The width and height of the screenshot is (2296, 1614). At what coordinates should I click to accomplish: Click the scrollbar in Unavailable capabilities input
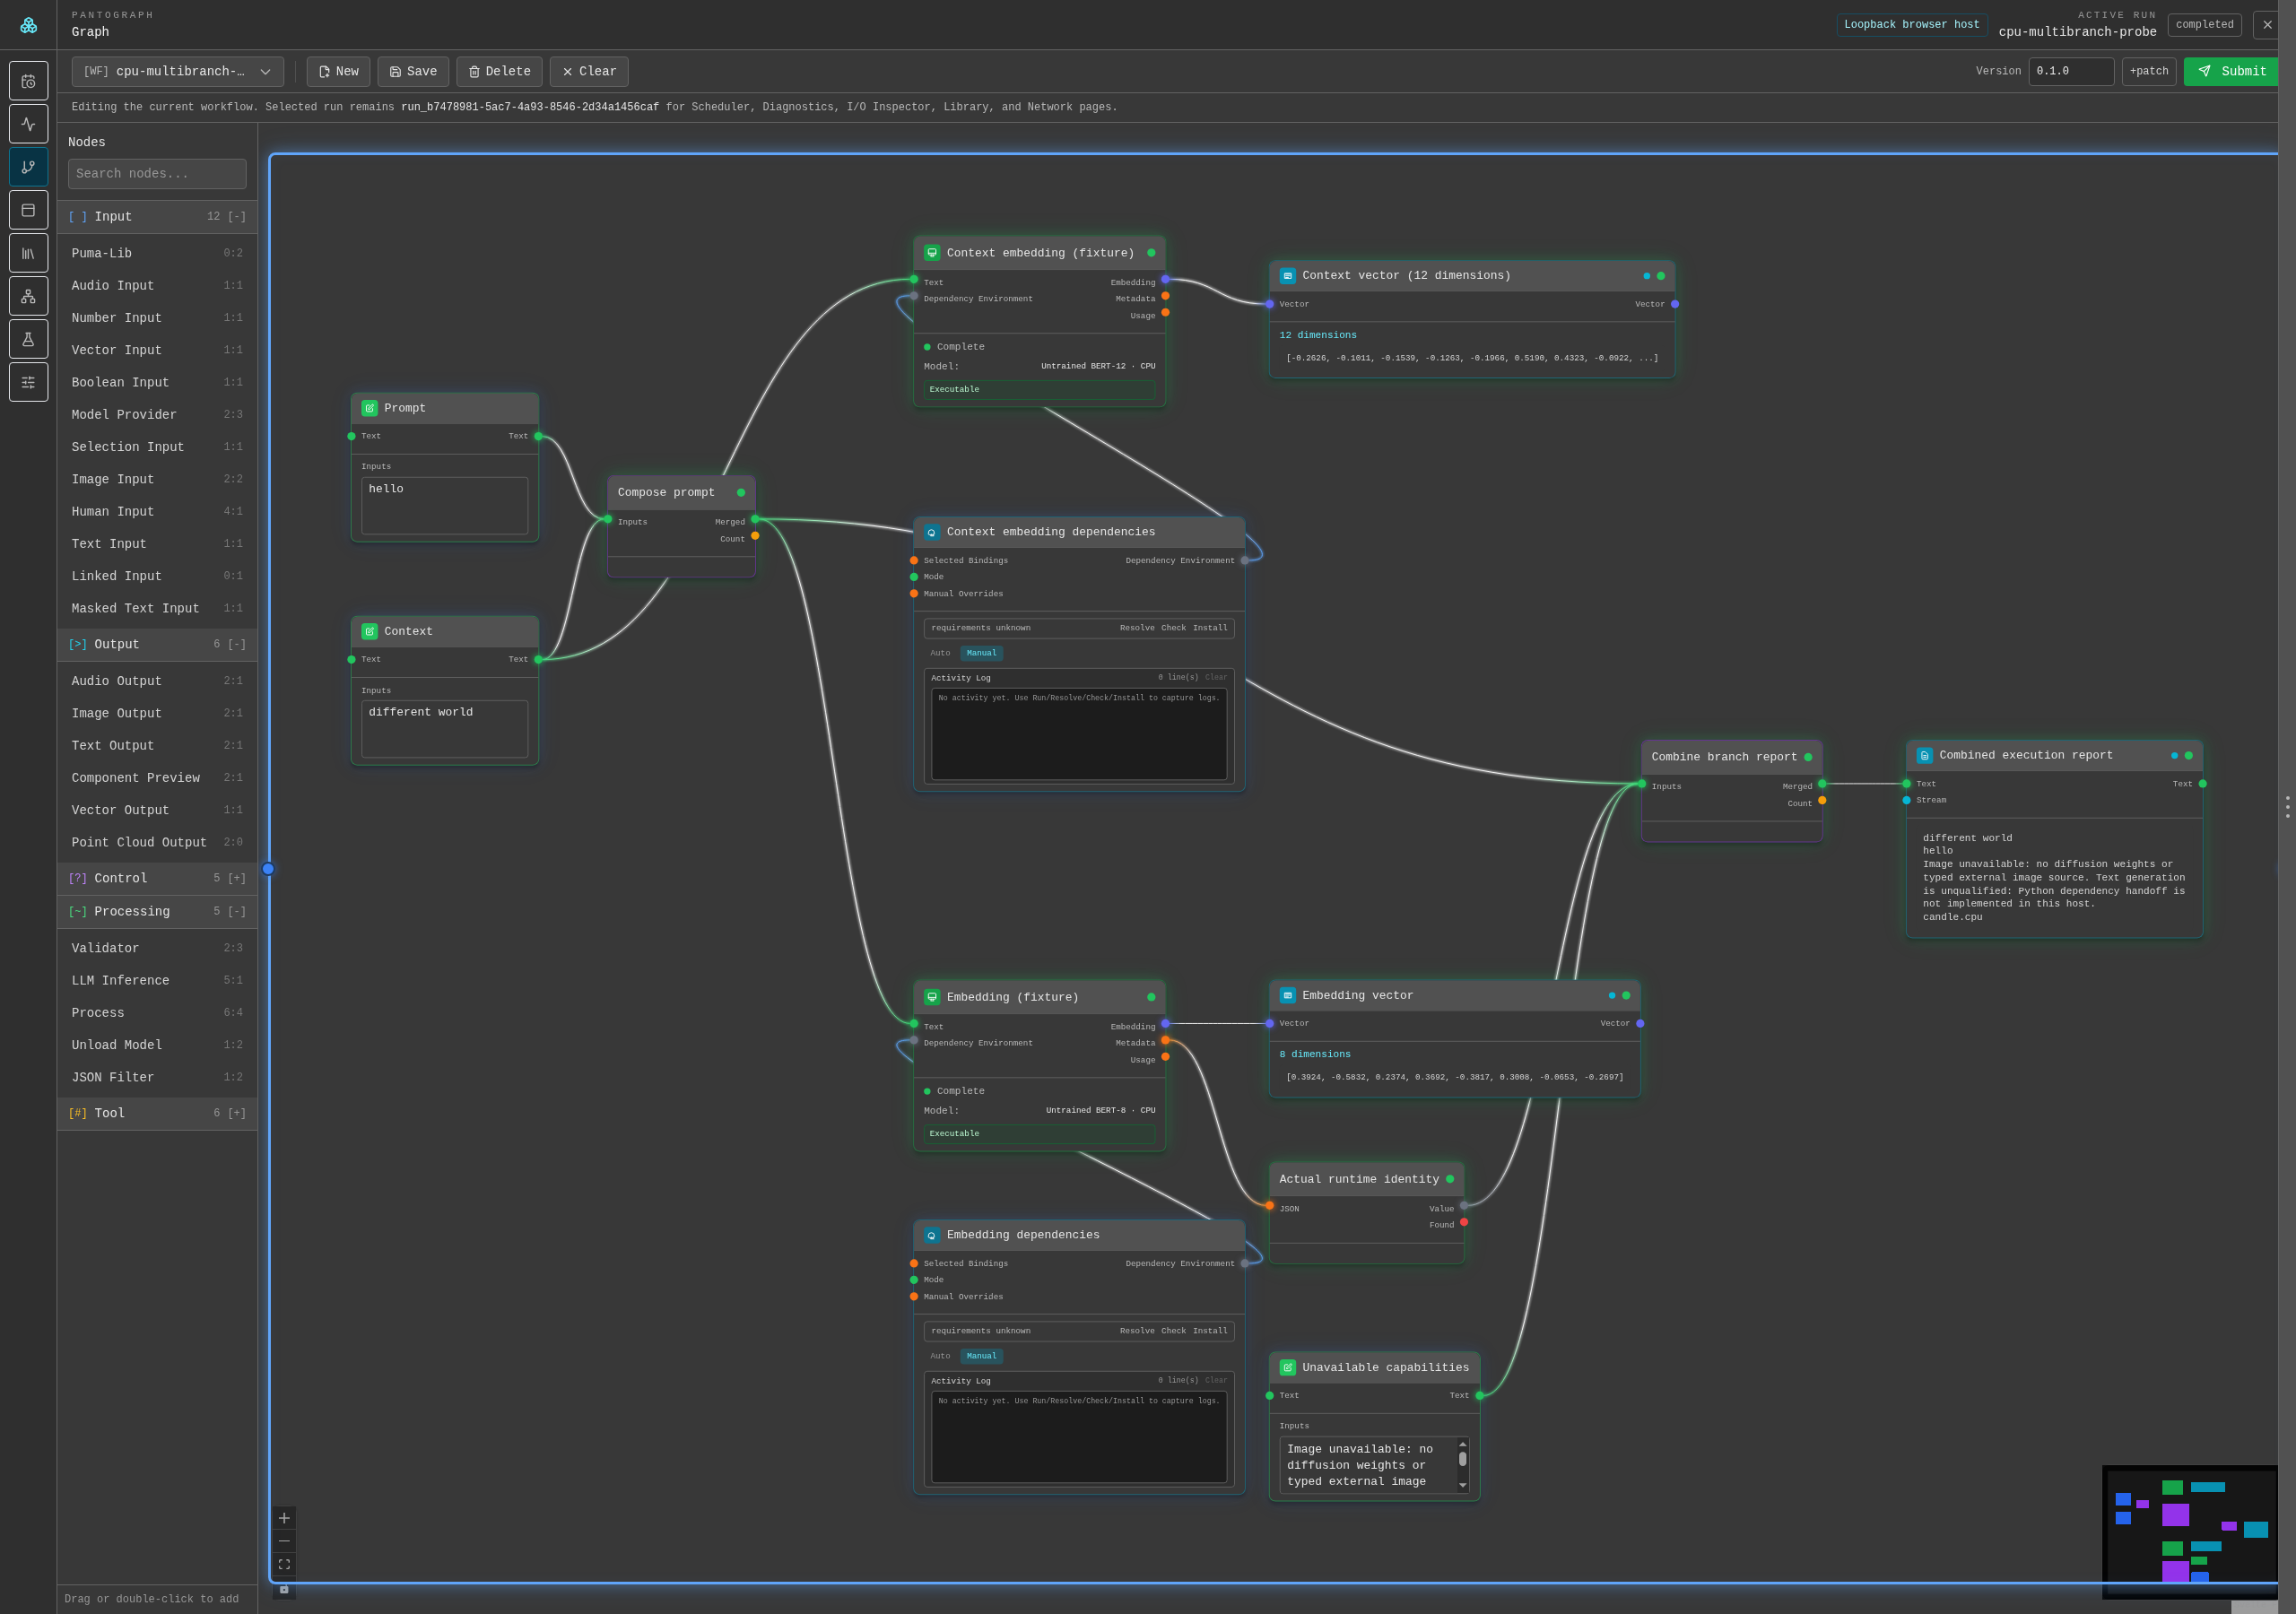point(1462,1465)
